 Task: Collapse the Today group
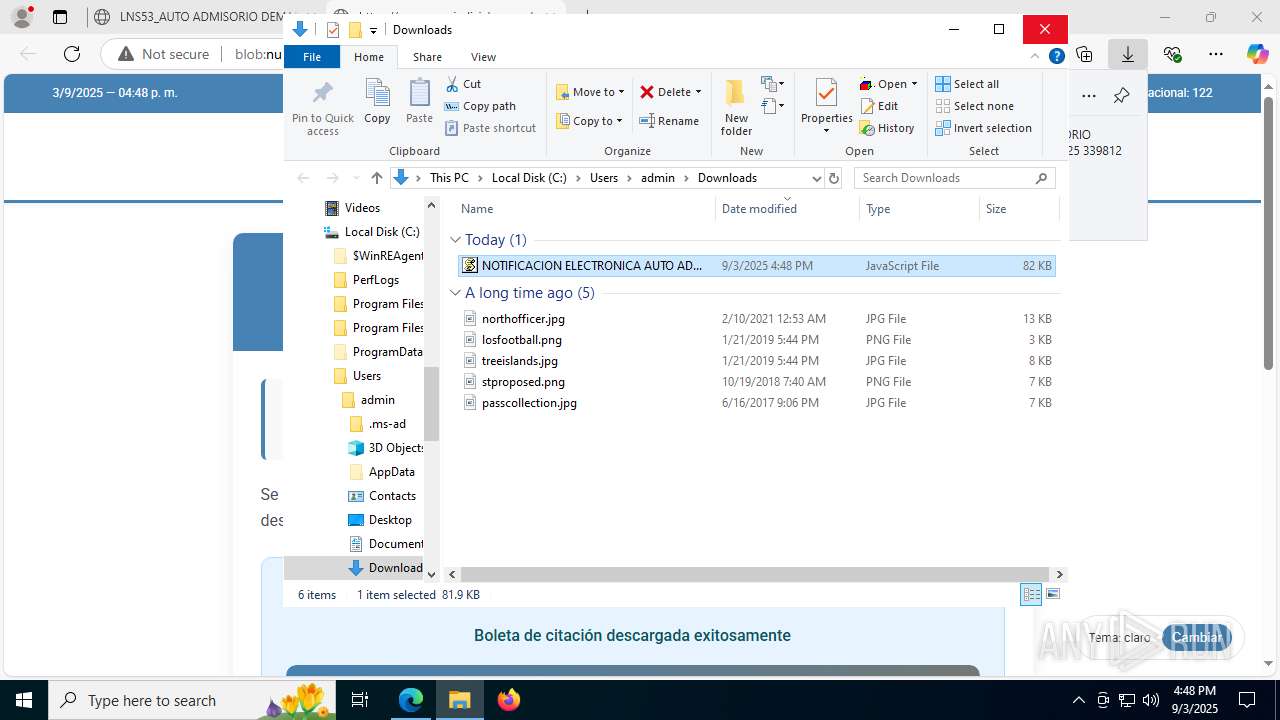tap(455, 240)
